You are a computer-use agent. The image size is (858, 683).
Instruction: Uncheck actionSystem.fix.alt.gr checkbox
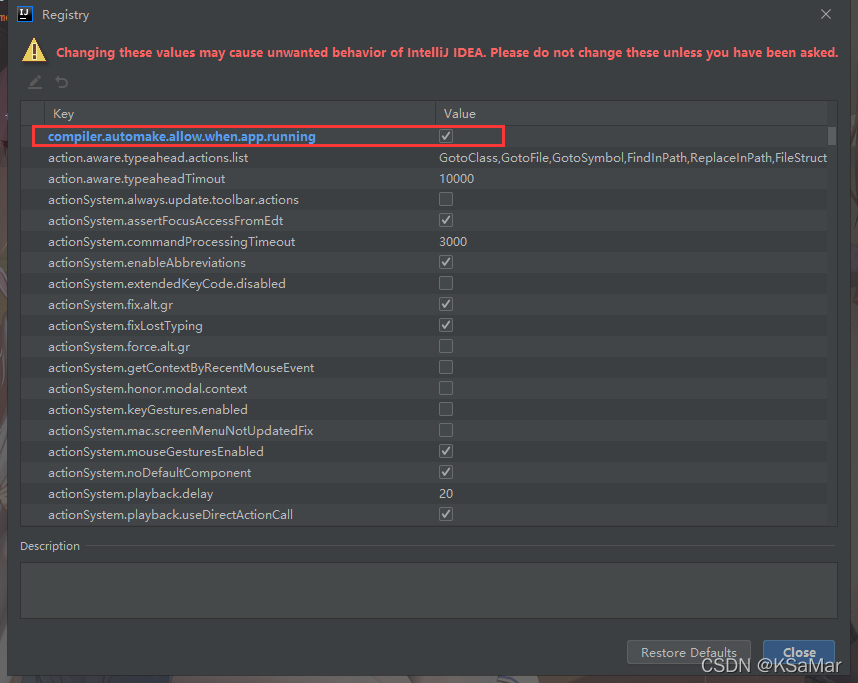pyautogui.click(x=446, y=304)
